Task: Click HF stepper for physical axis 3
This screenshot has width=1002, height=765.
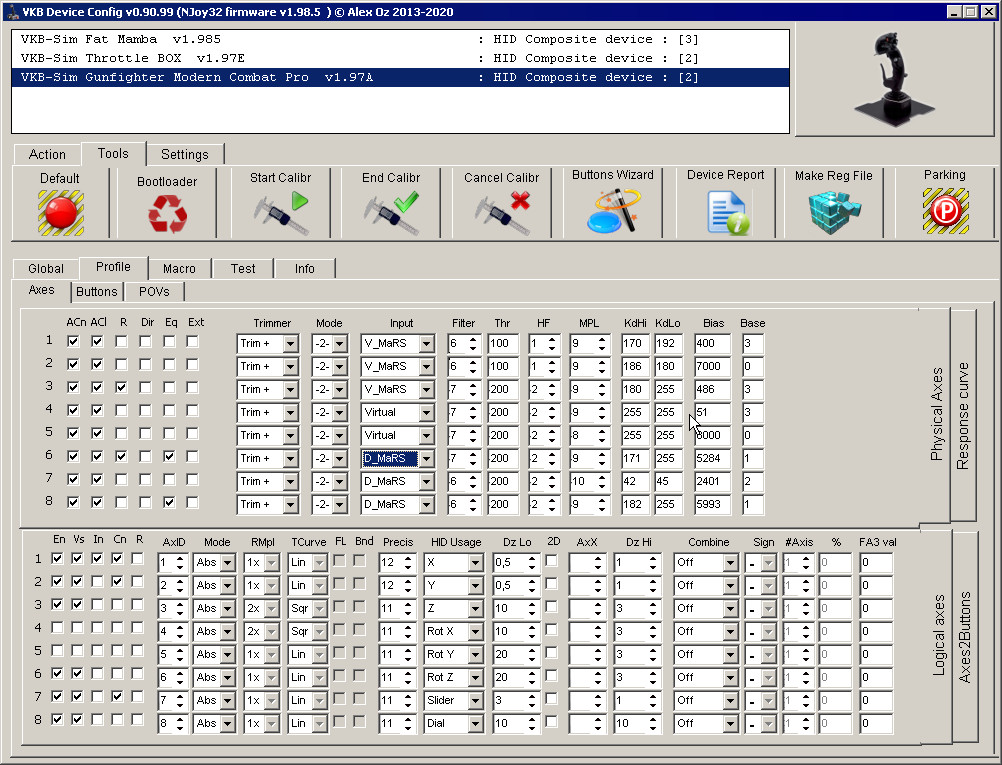Action: pyautogui.click(x=552, y=390)
